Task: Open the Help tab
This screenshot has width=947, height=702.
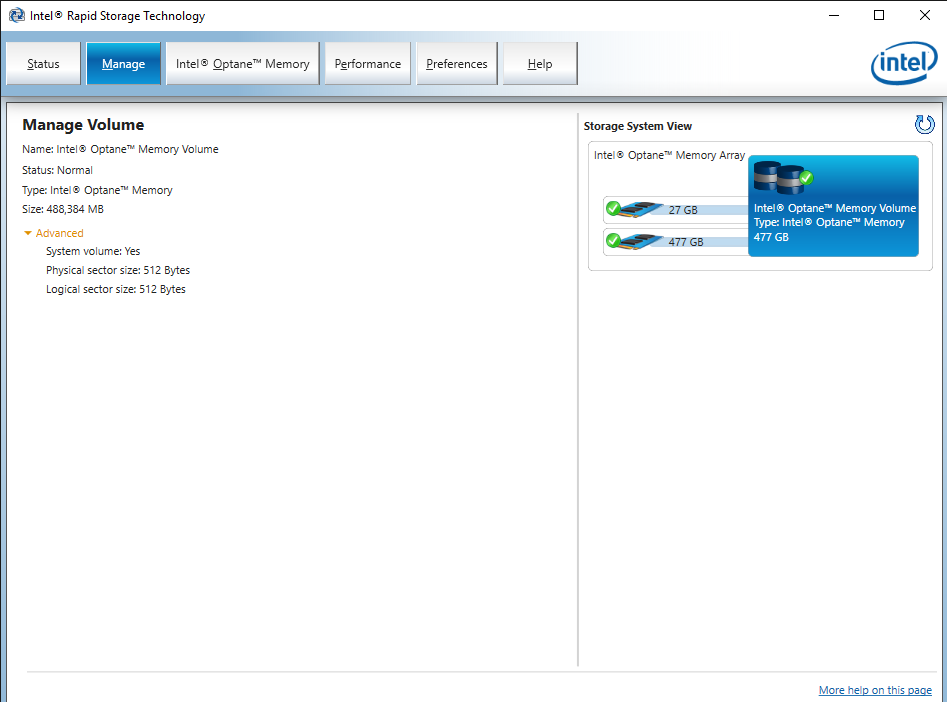Action: click(x=538, y=63)
